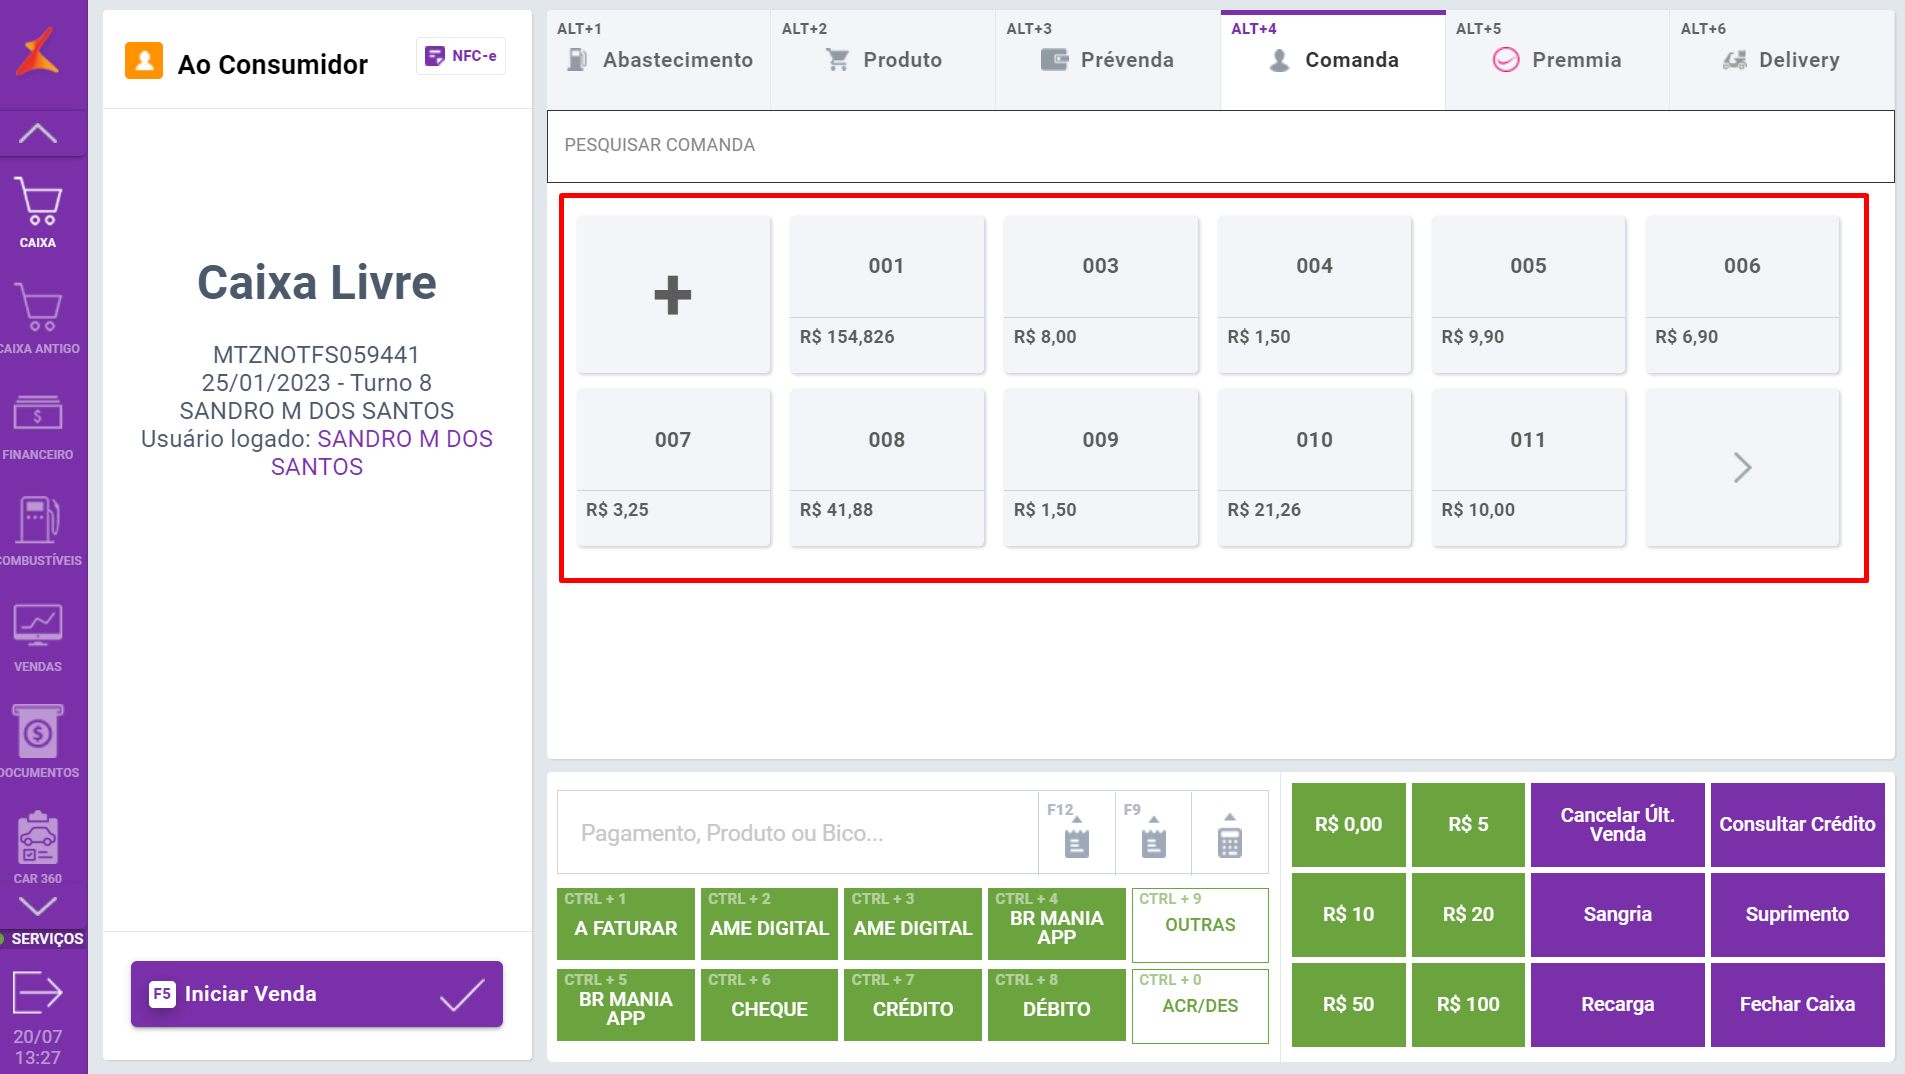Viewport: 1905px width, 1074px height.
Task: Switch to the Delivery tab
Action: point(1781,60)
